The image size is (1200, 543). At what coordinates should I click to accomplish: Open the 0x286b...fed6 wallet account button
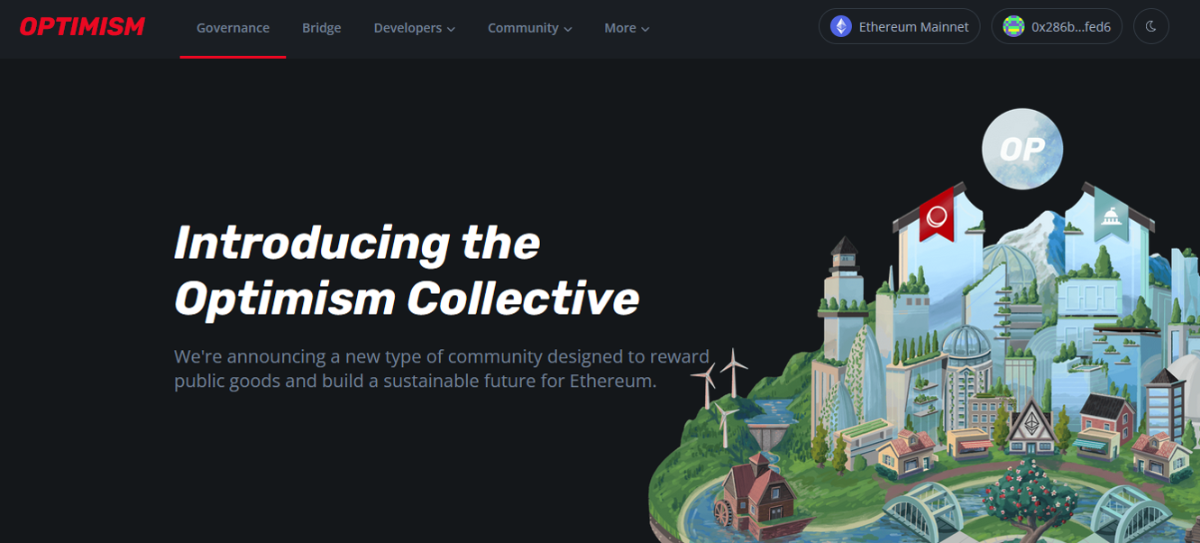click(x=1057, y=27)
